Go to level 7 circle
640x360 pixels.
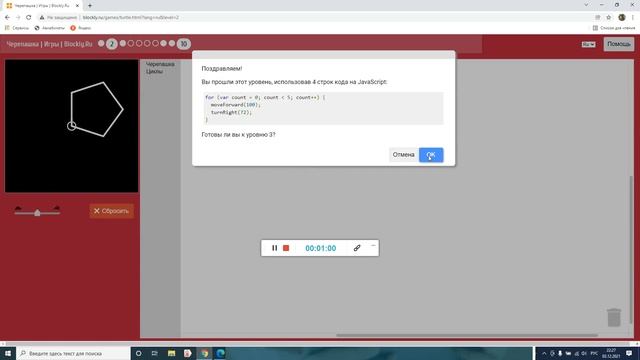click(155, 43)
